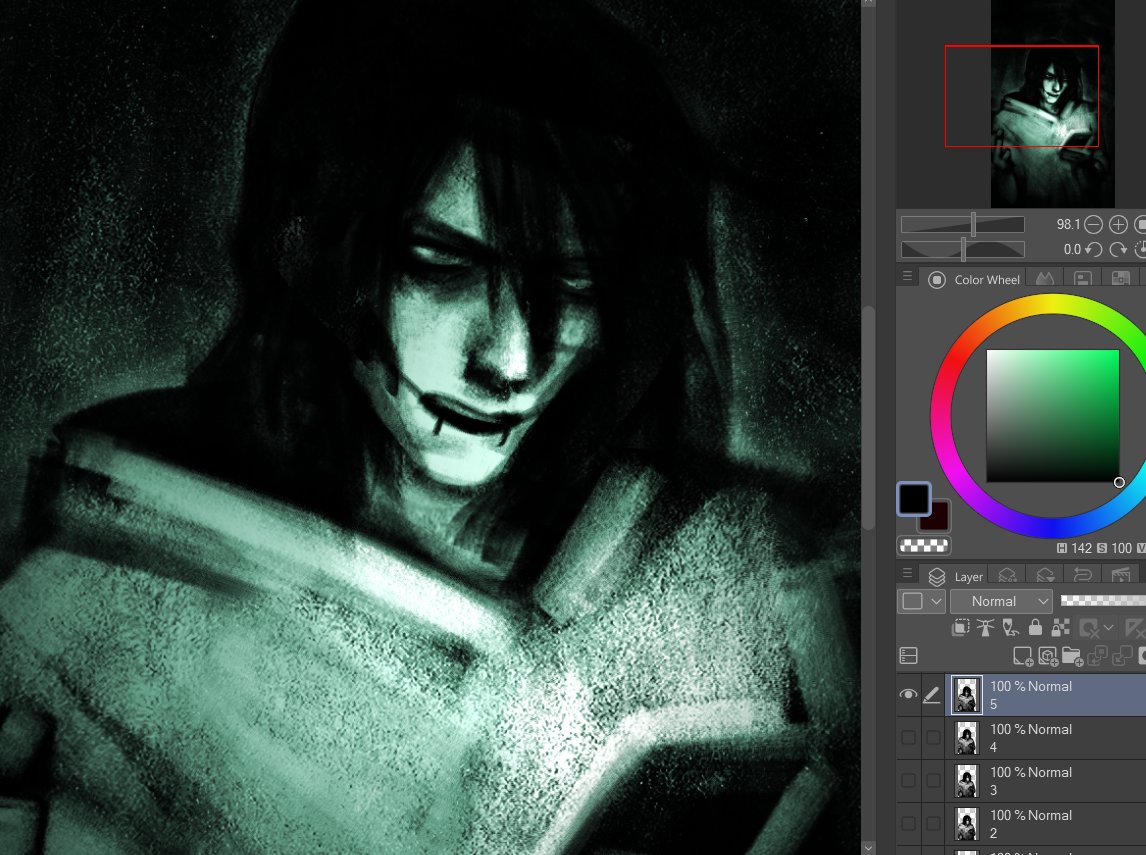Open the History tab
Image resolution: width=1146 pixels, height=855 pixels.
click(x=1082, y=576)
